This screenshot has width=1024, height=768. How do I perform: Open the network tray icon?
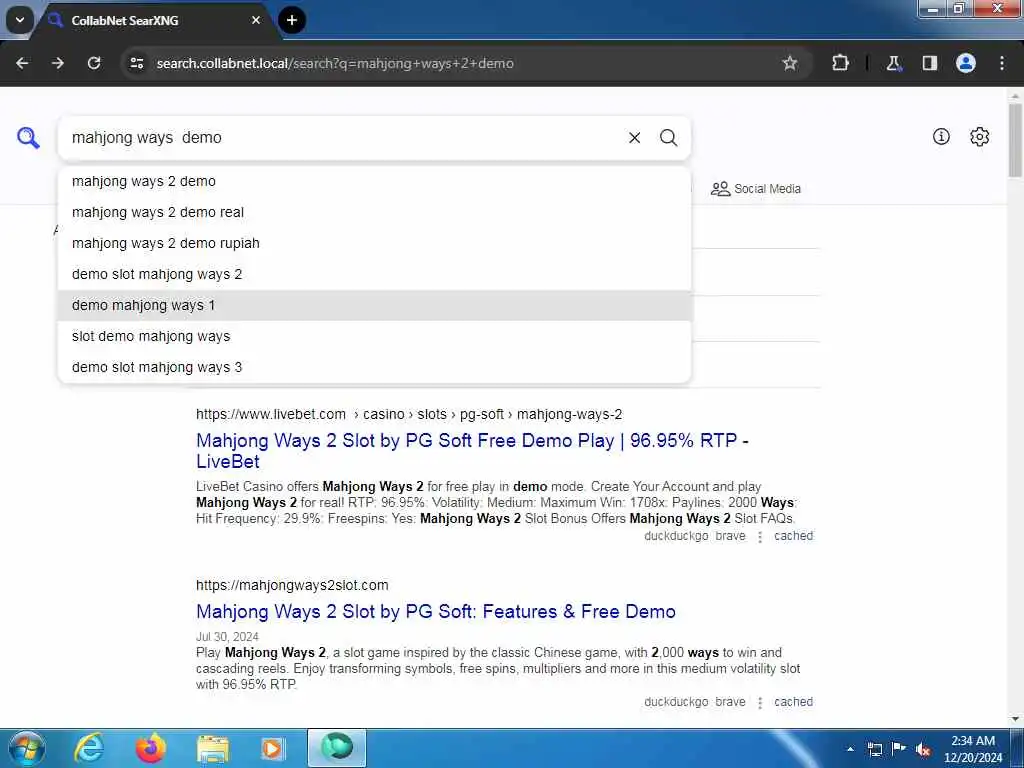(875, 749)
